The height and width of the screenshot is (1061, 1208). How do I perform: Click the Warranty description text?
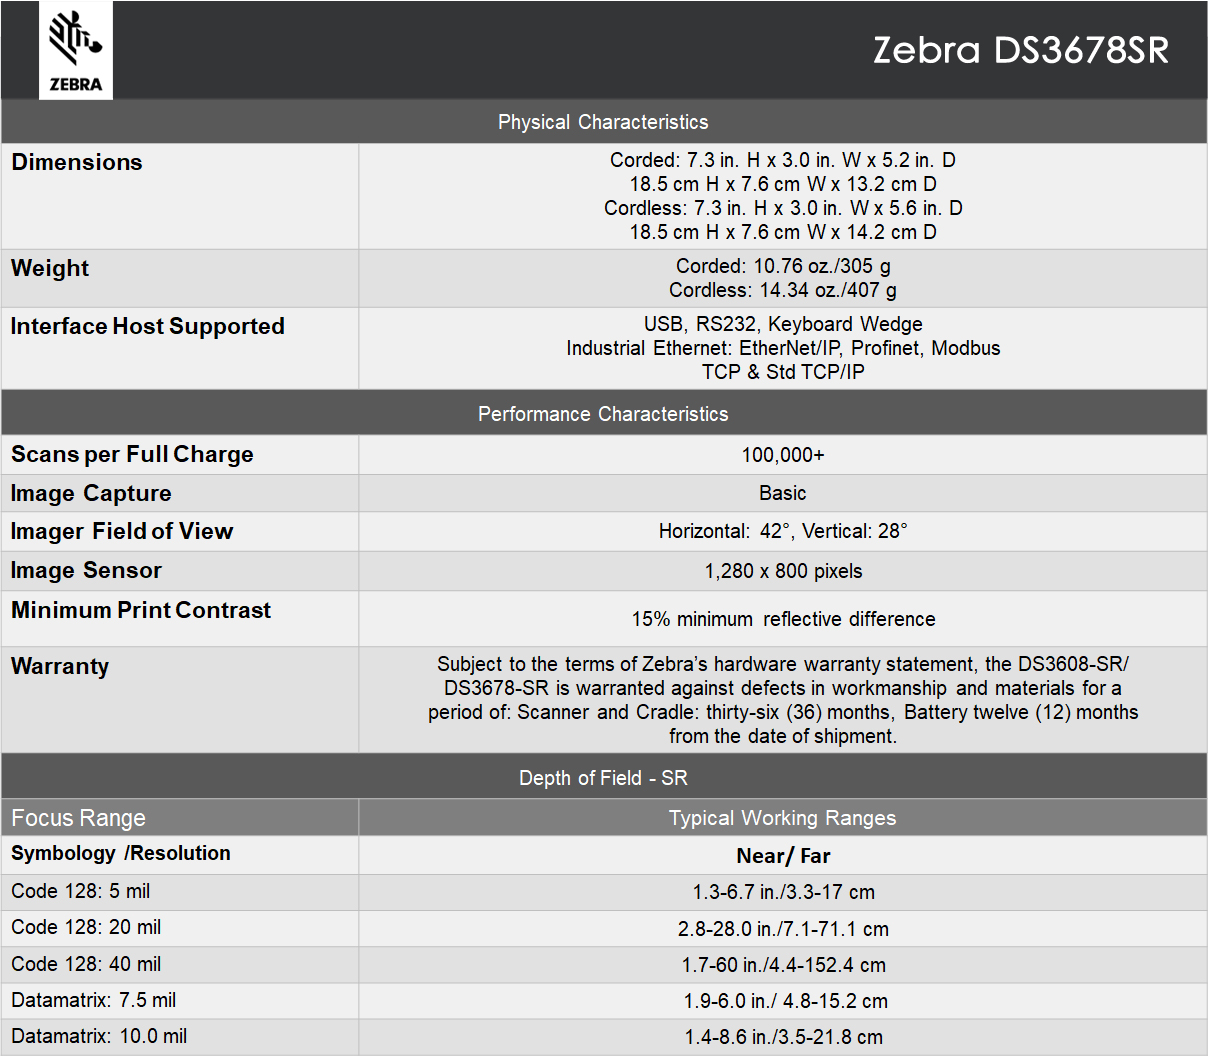click(x=783, y=700)
